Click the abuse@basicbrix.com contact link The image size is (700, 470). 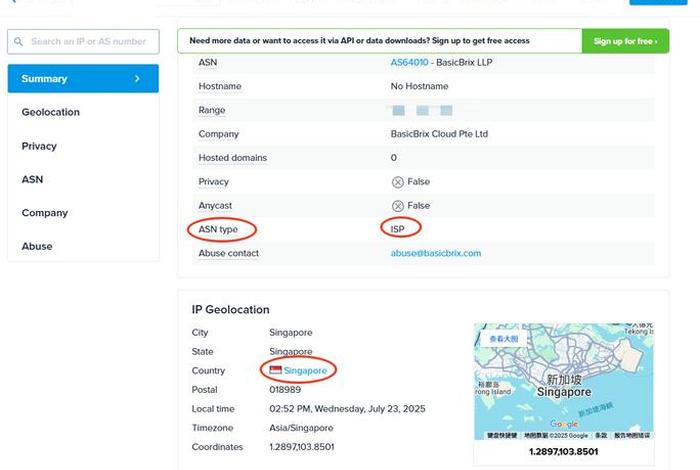(436, 254)
